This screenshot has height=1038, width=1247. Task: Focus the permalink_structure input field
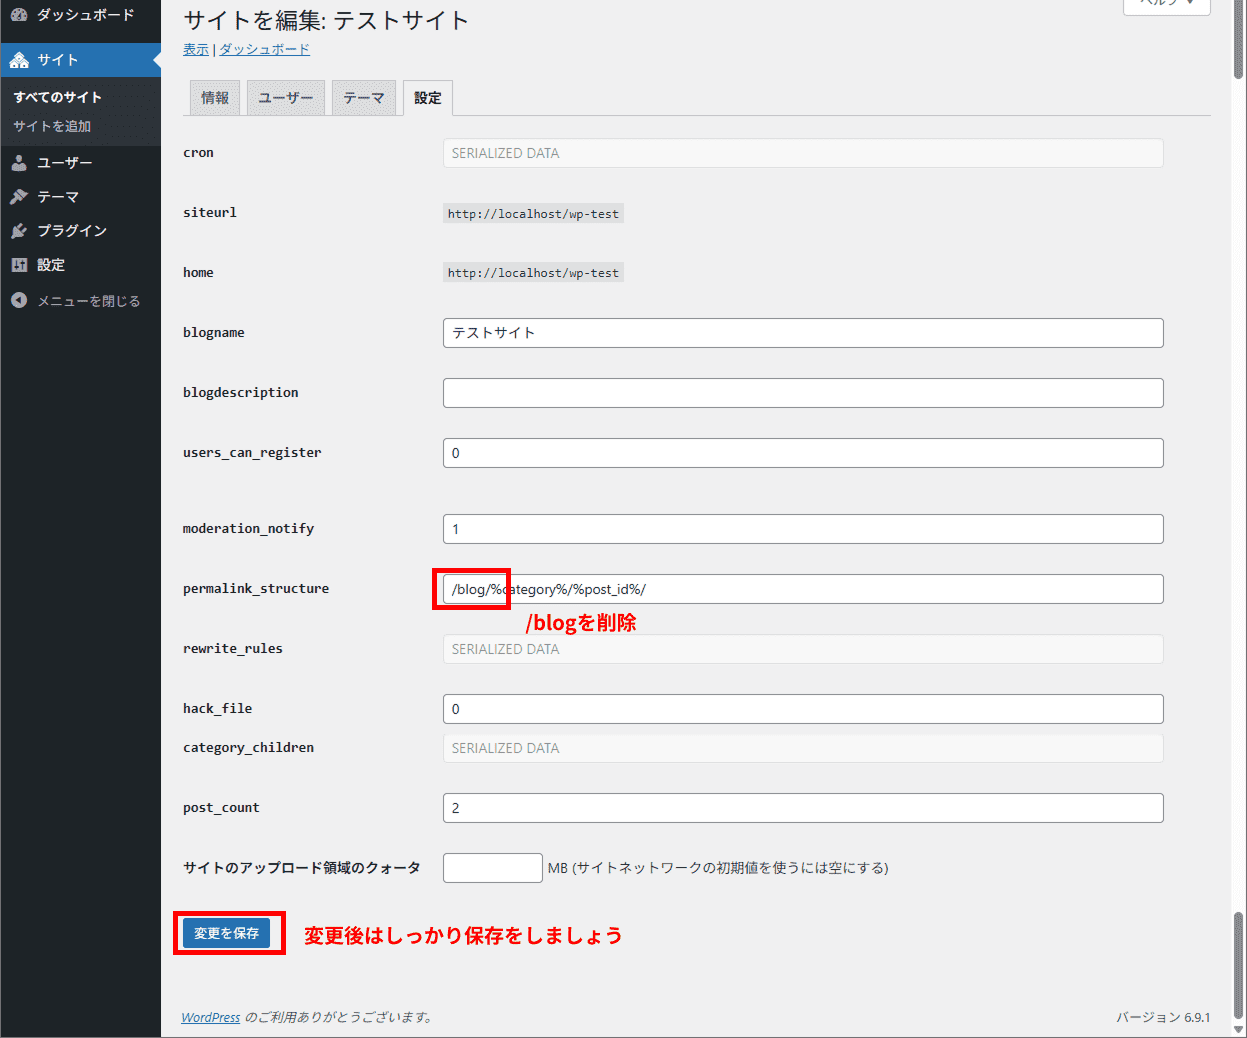pyautogui.click(x=800, y=589)
